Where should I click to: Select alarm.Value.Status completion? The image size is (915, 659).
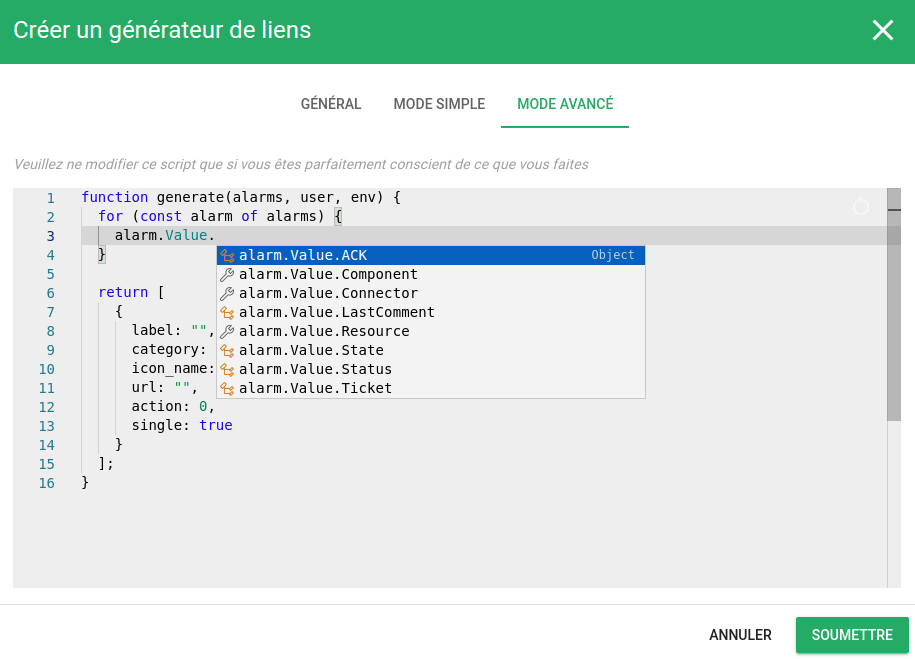click(431, 369)
